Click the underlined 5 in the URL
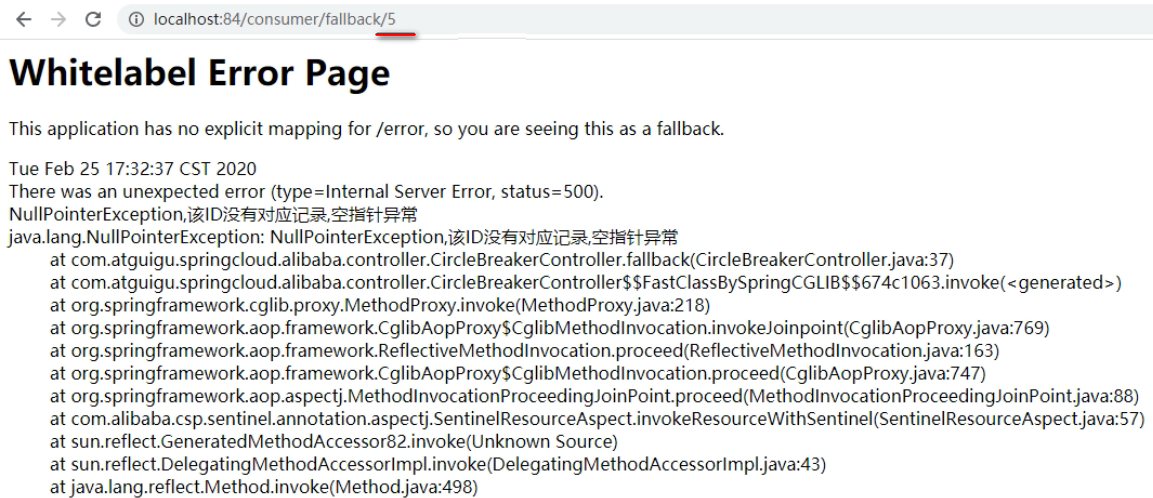This screenshot has height=498, width=1153. (x=391, y=20)
